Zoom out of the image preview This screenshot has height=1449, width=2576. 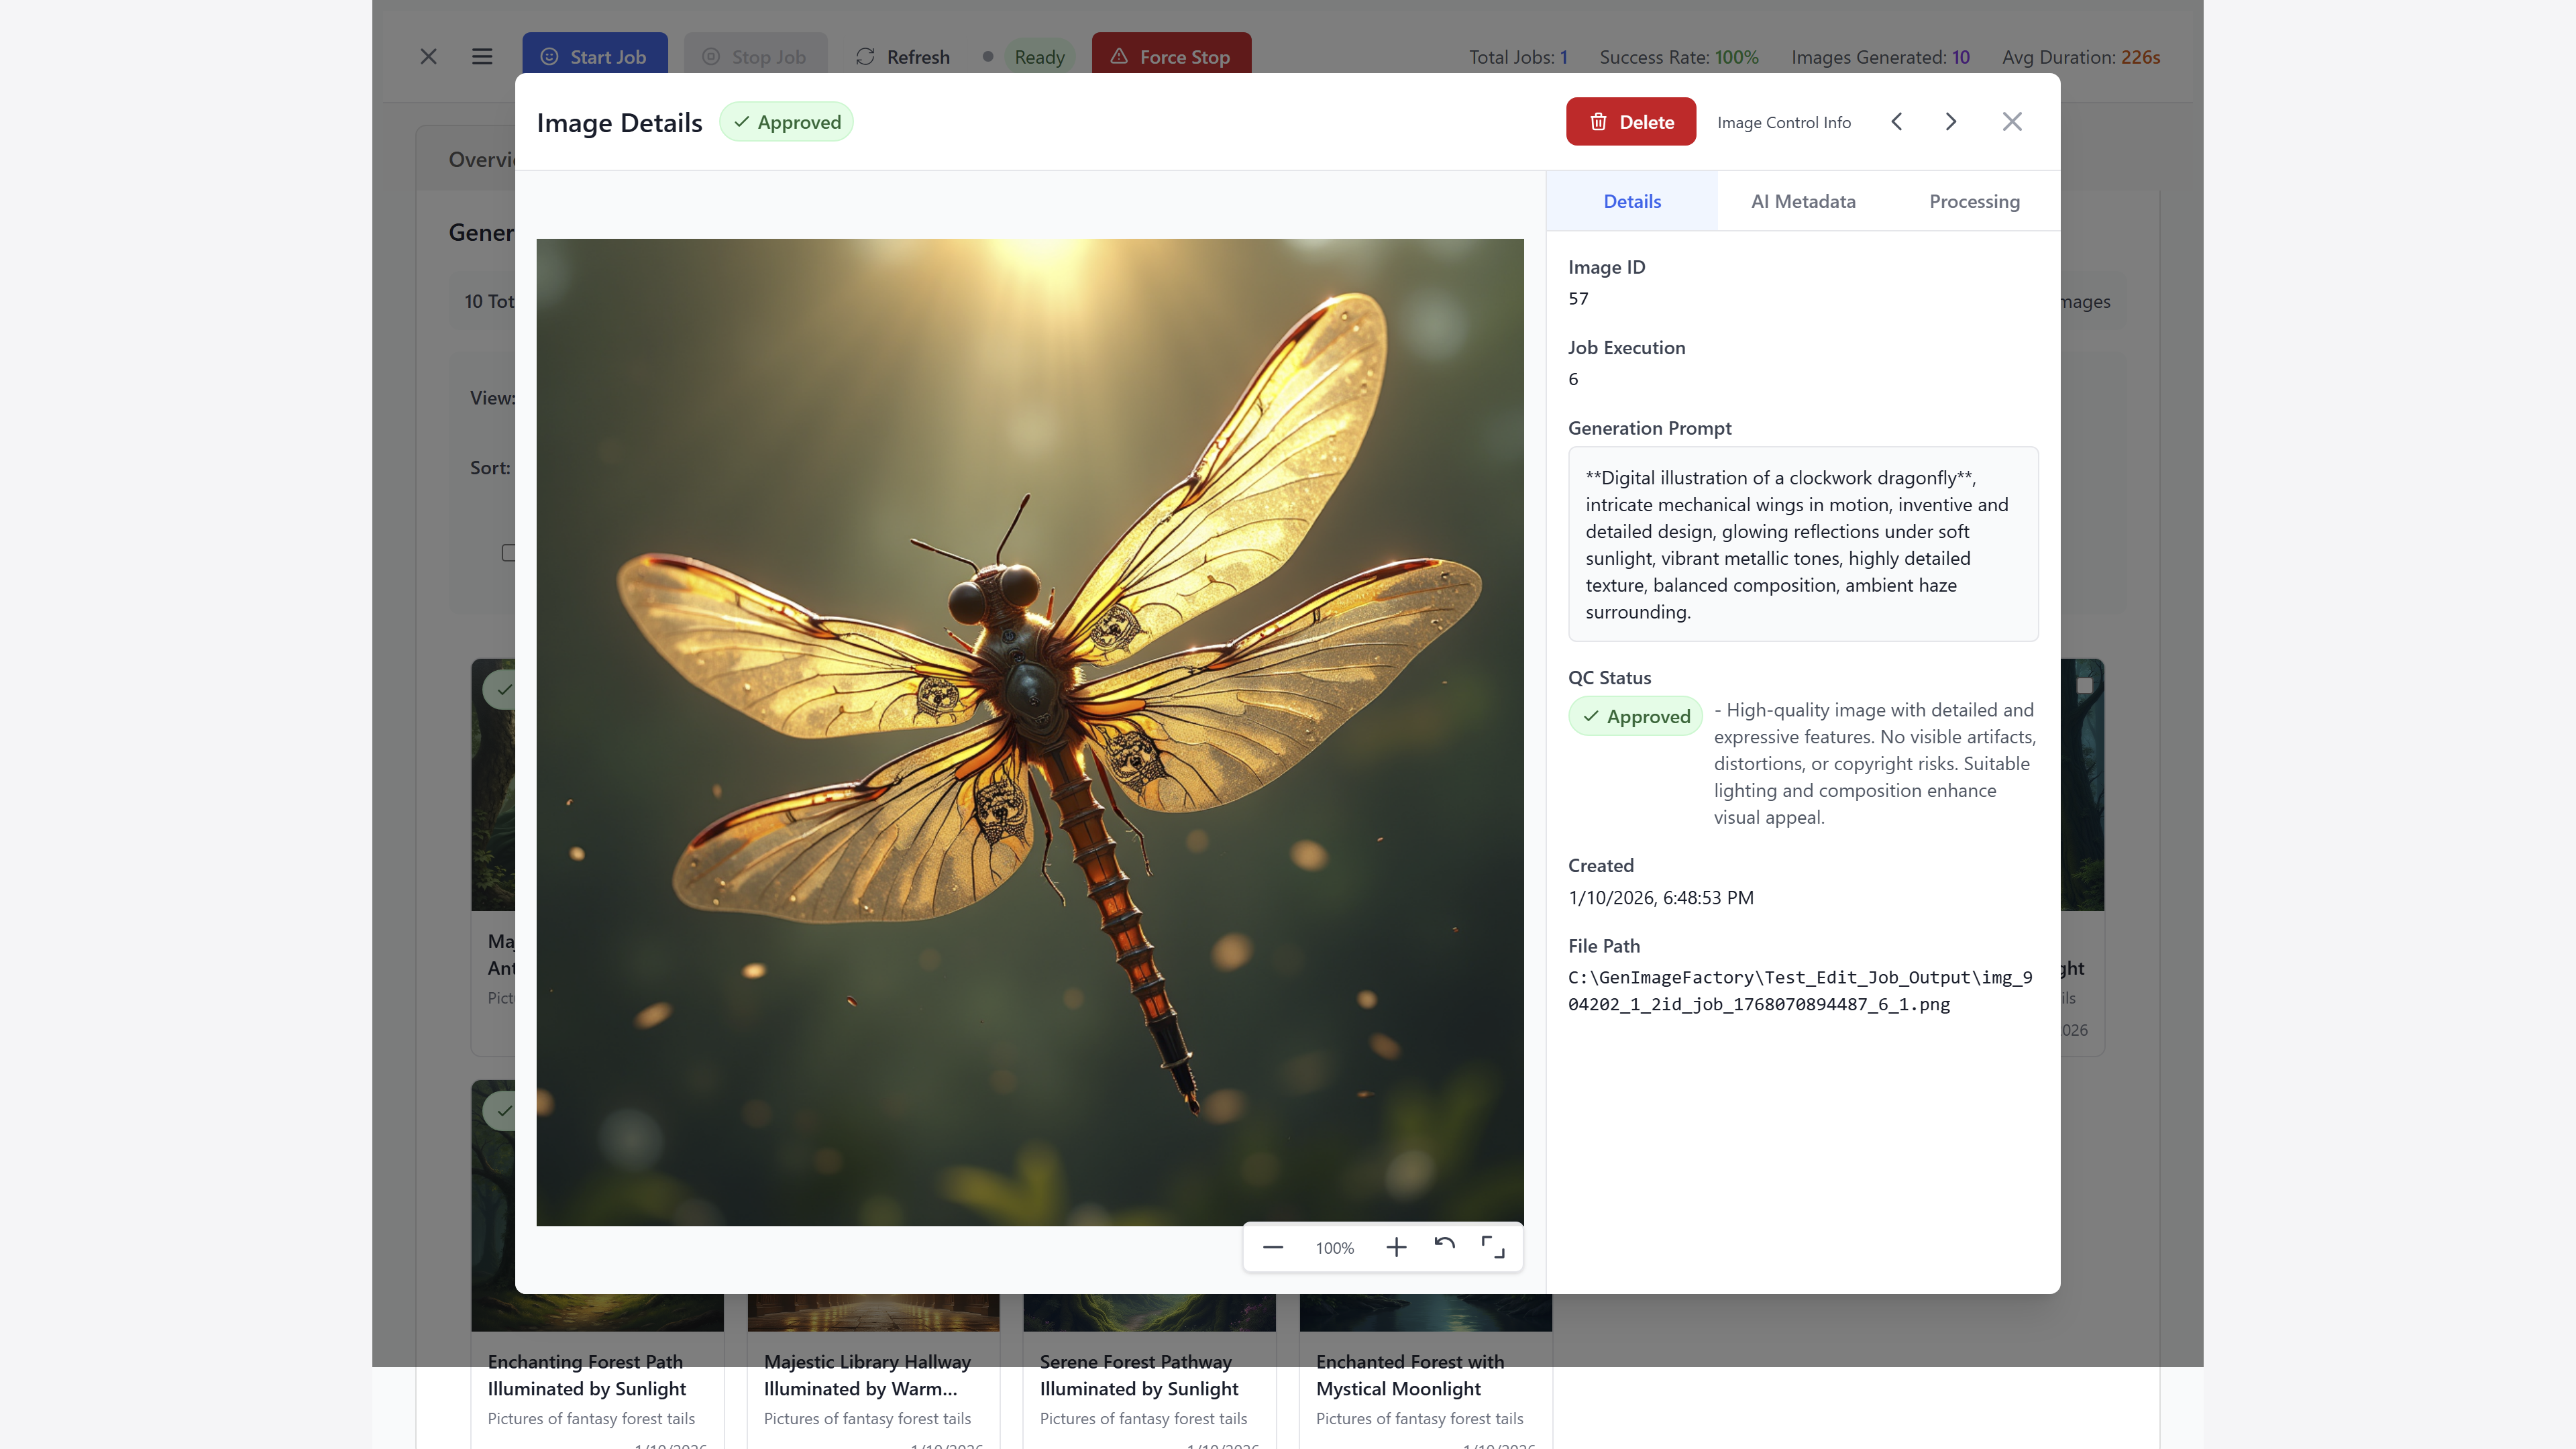[1273, 1247]
